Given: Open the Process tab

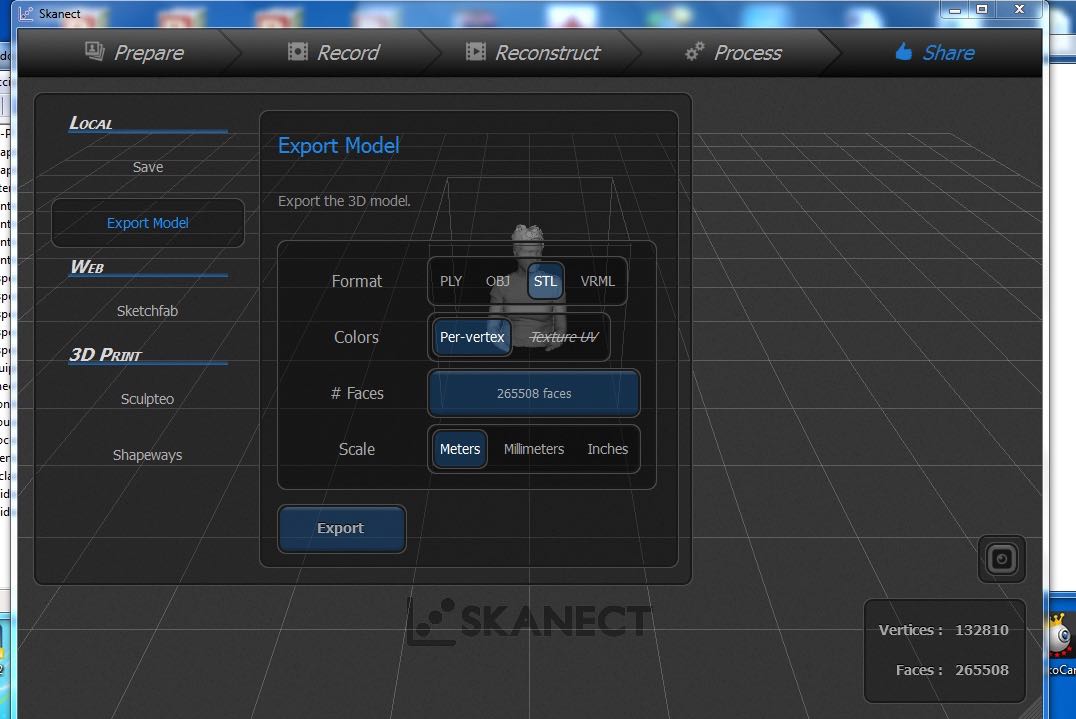Looking at the screenshot, I should coord(734,53).
